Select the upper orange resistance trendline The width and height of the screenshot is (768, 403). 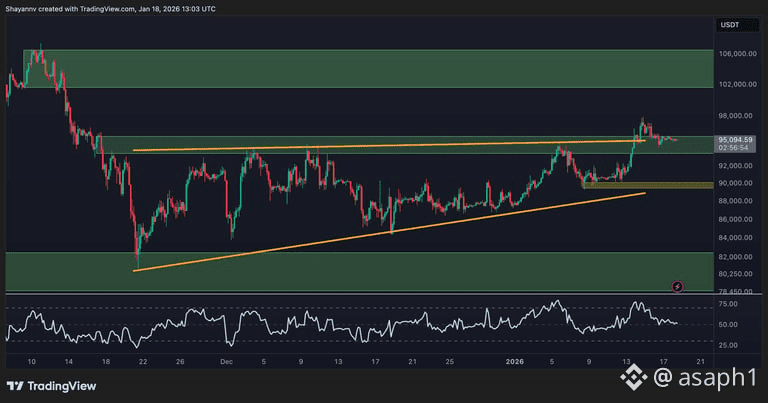(389, 145)
